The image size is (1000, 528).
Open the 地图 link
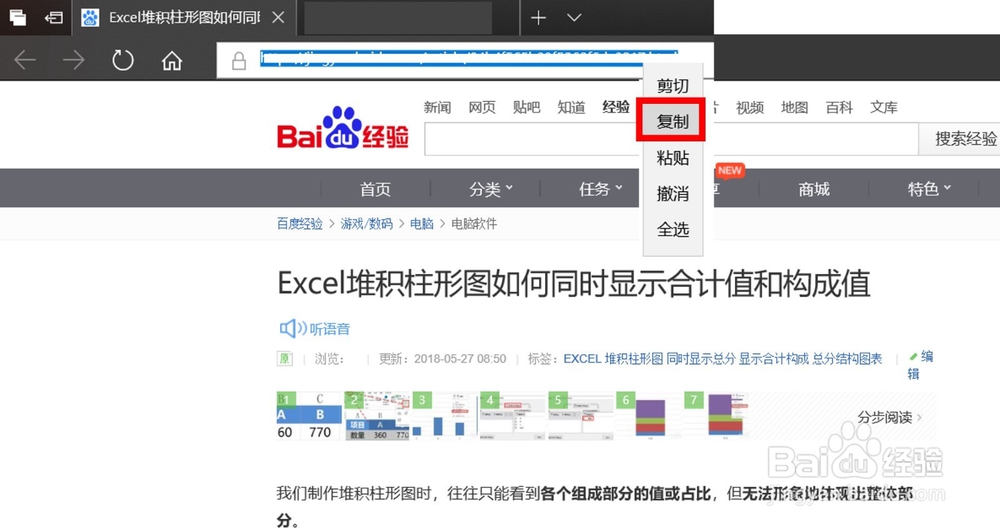coord(795,107)
